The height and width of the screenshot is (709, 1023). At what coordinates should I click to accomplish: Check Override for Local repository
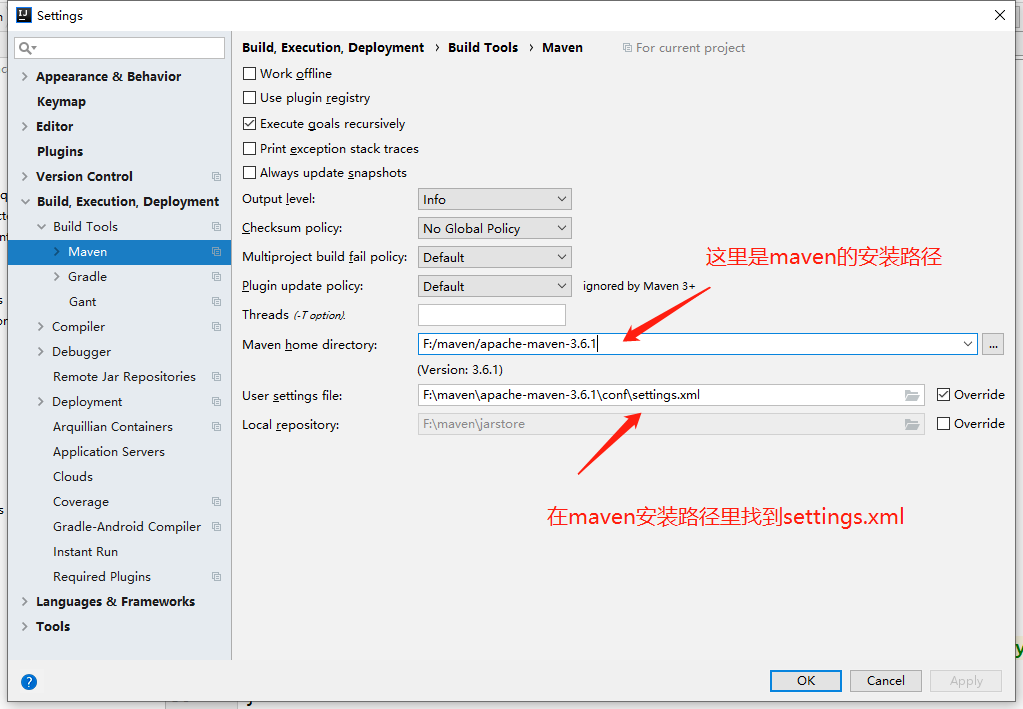click(x=943, y=424)
